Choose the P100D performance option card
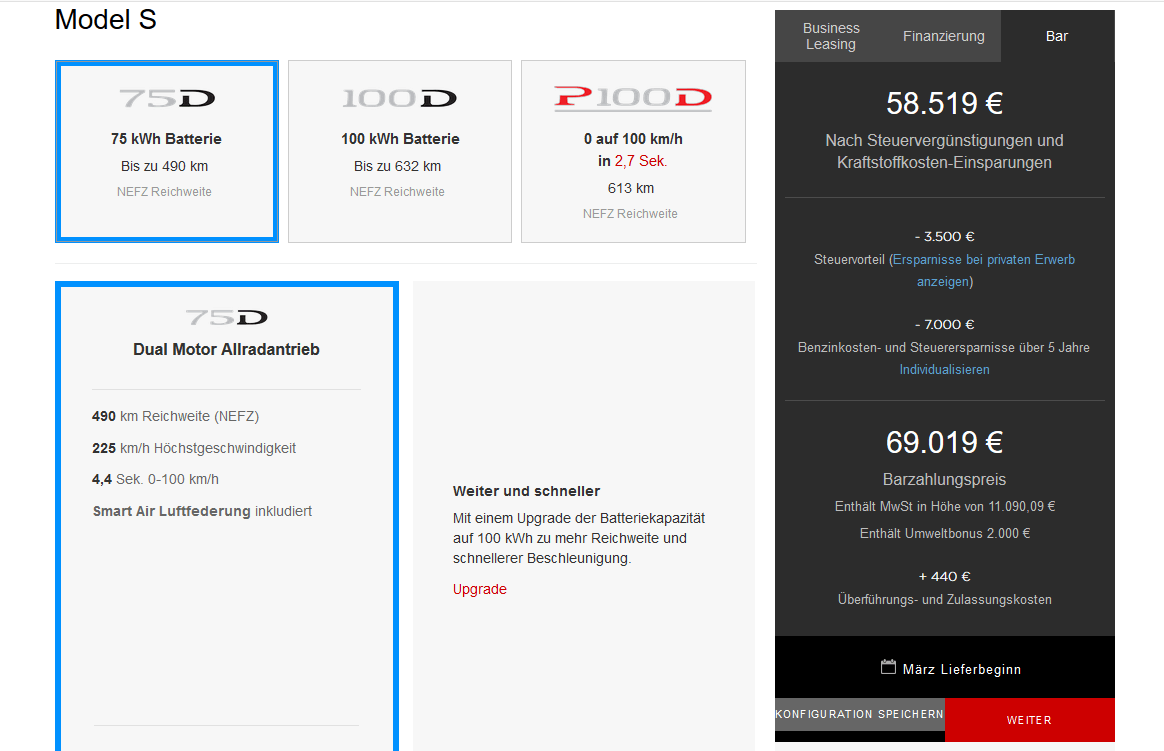This screenshot has width=1164, height=751. pyautogui.click(x=633, y=151)
